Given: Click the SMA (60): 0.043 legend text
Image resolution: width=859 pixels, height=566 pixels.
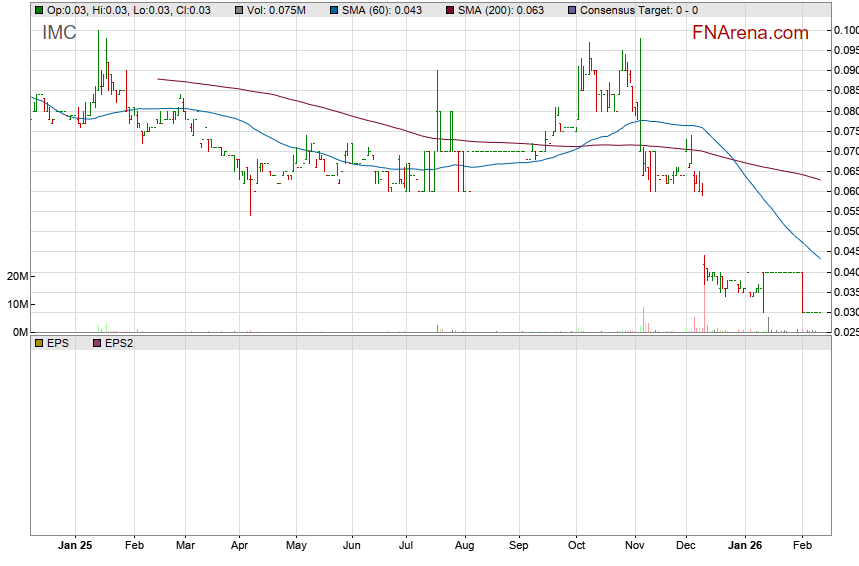Looking at the screenshot, I should pos(382,10).
